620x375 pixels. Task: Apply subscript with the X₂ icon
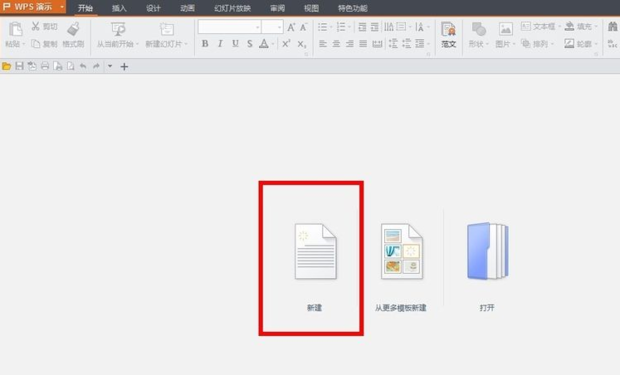(x=302, y=44)
